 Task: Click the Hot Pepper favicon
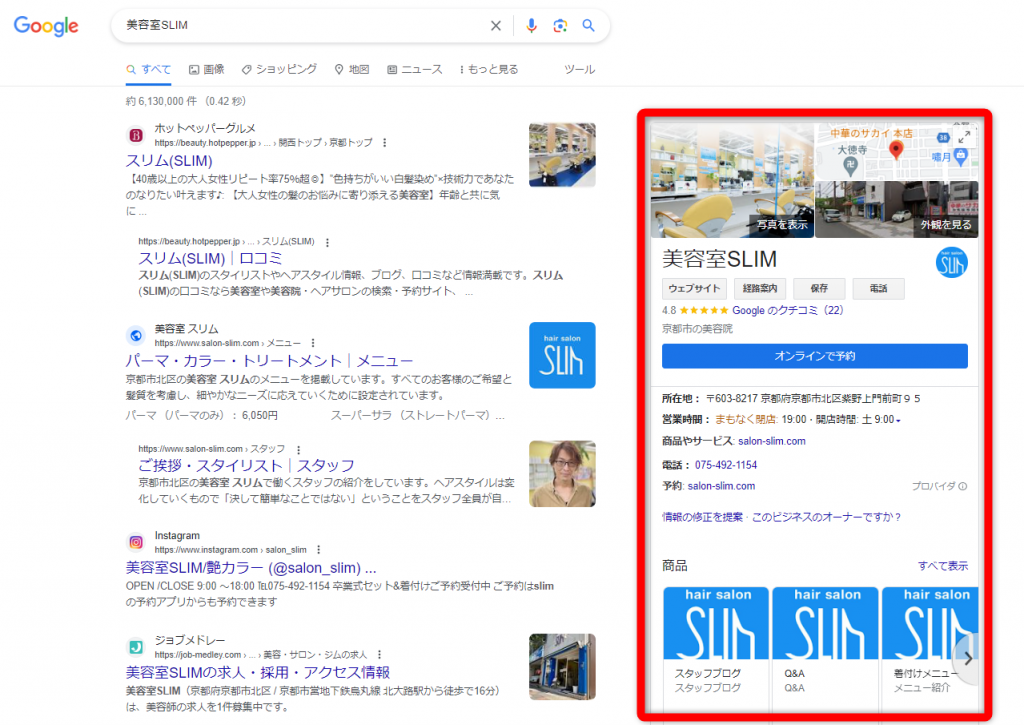(136, 135)
